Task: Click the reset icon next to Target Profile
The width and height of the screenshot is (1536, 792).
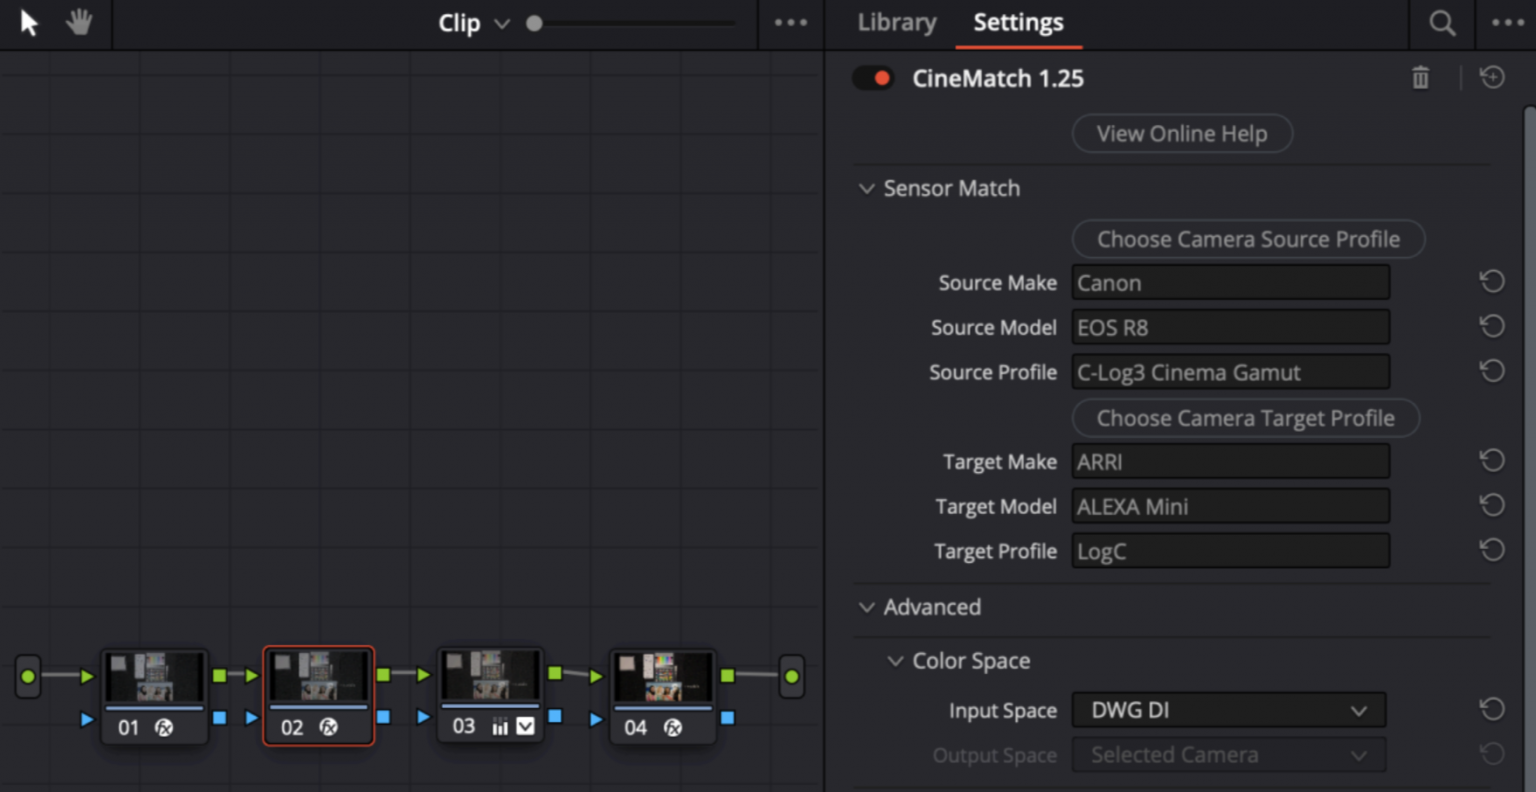Action: click(1491, 549)
